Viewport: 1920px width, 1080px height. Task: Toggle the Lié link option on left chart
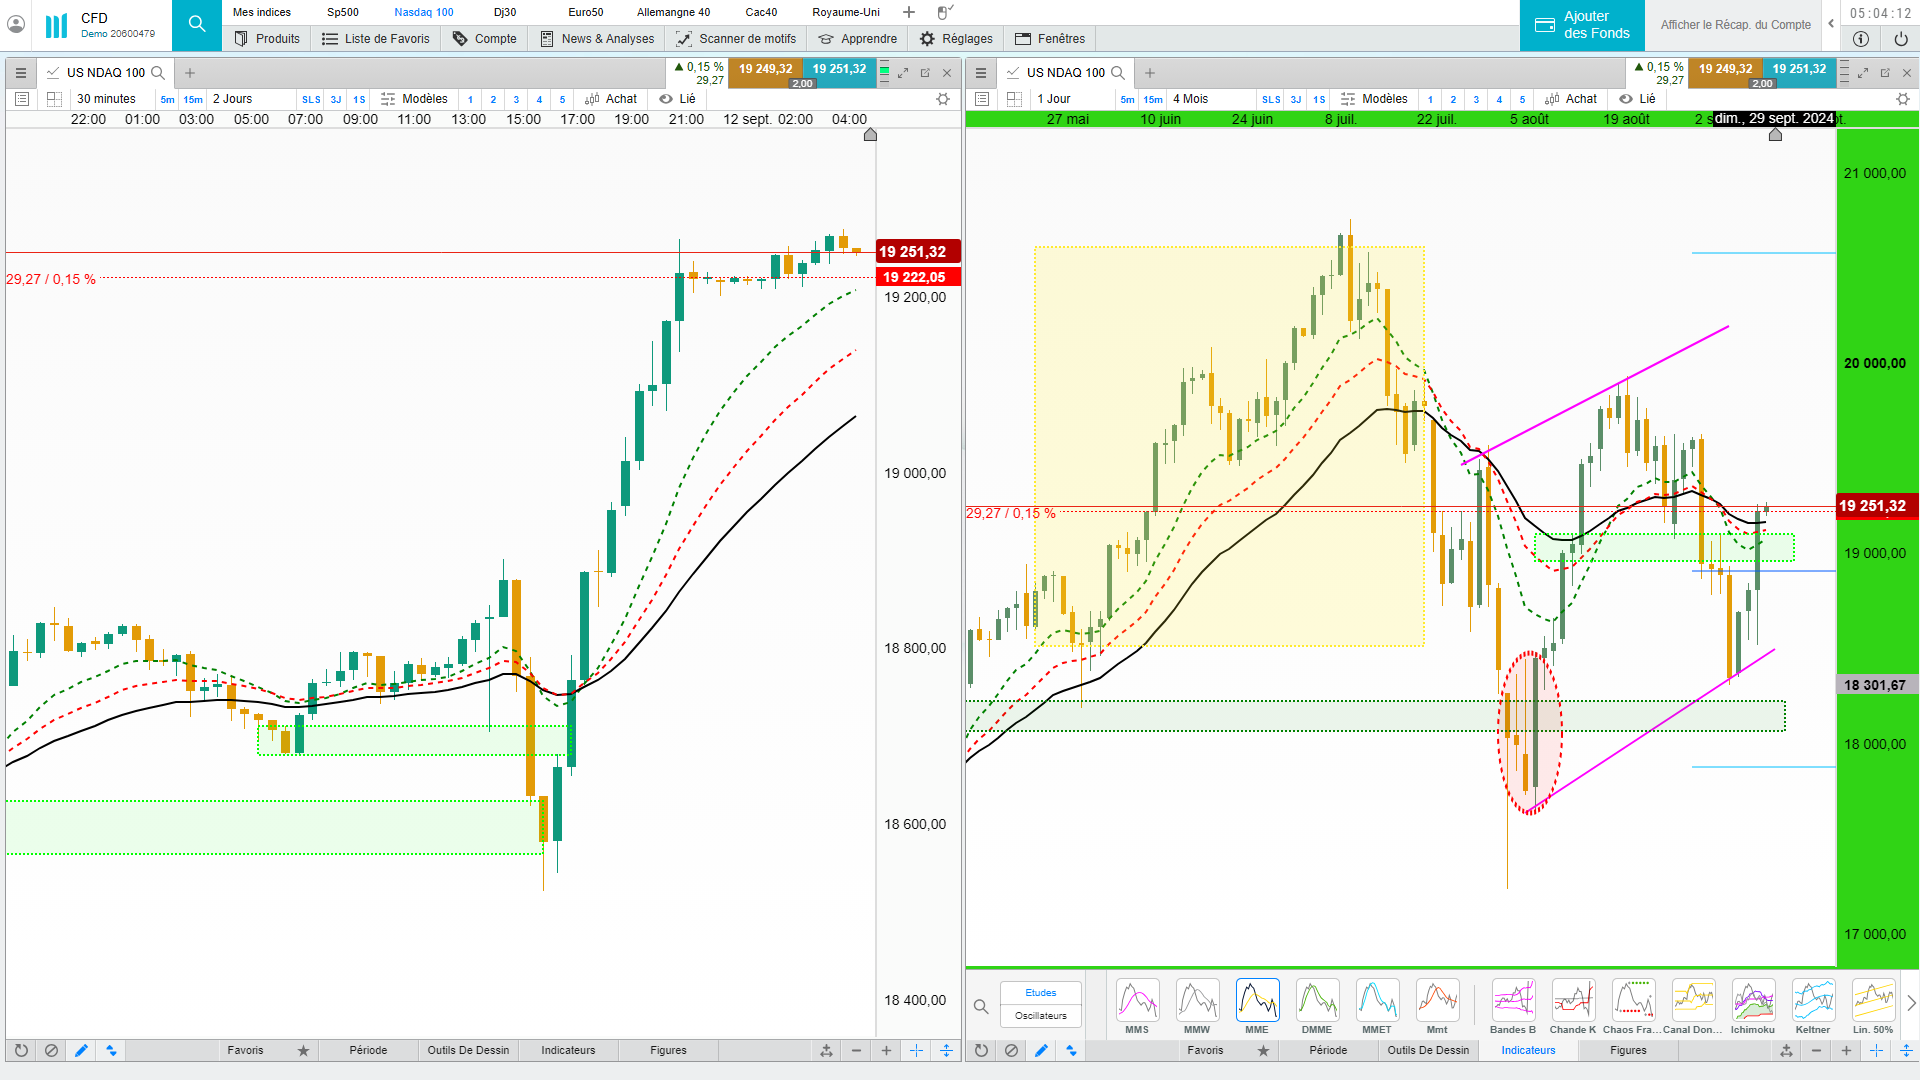[x=678, y=99]
